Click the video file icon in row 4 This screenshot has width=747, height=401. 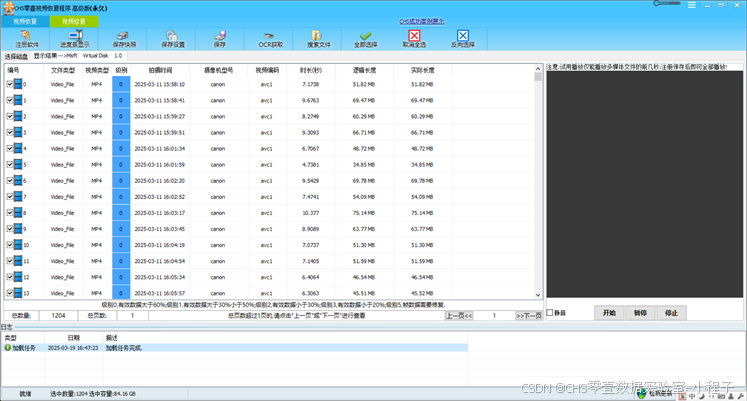pos(18,149)
